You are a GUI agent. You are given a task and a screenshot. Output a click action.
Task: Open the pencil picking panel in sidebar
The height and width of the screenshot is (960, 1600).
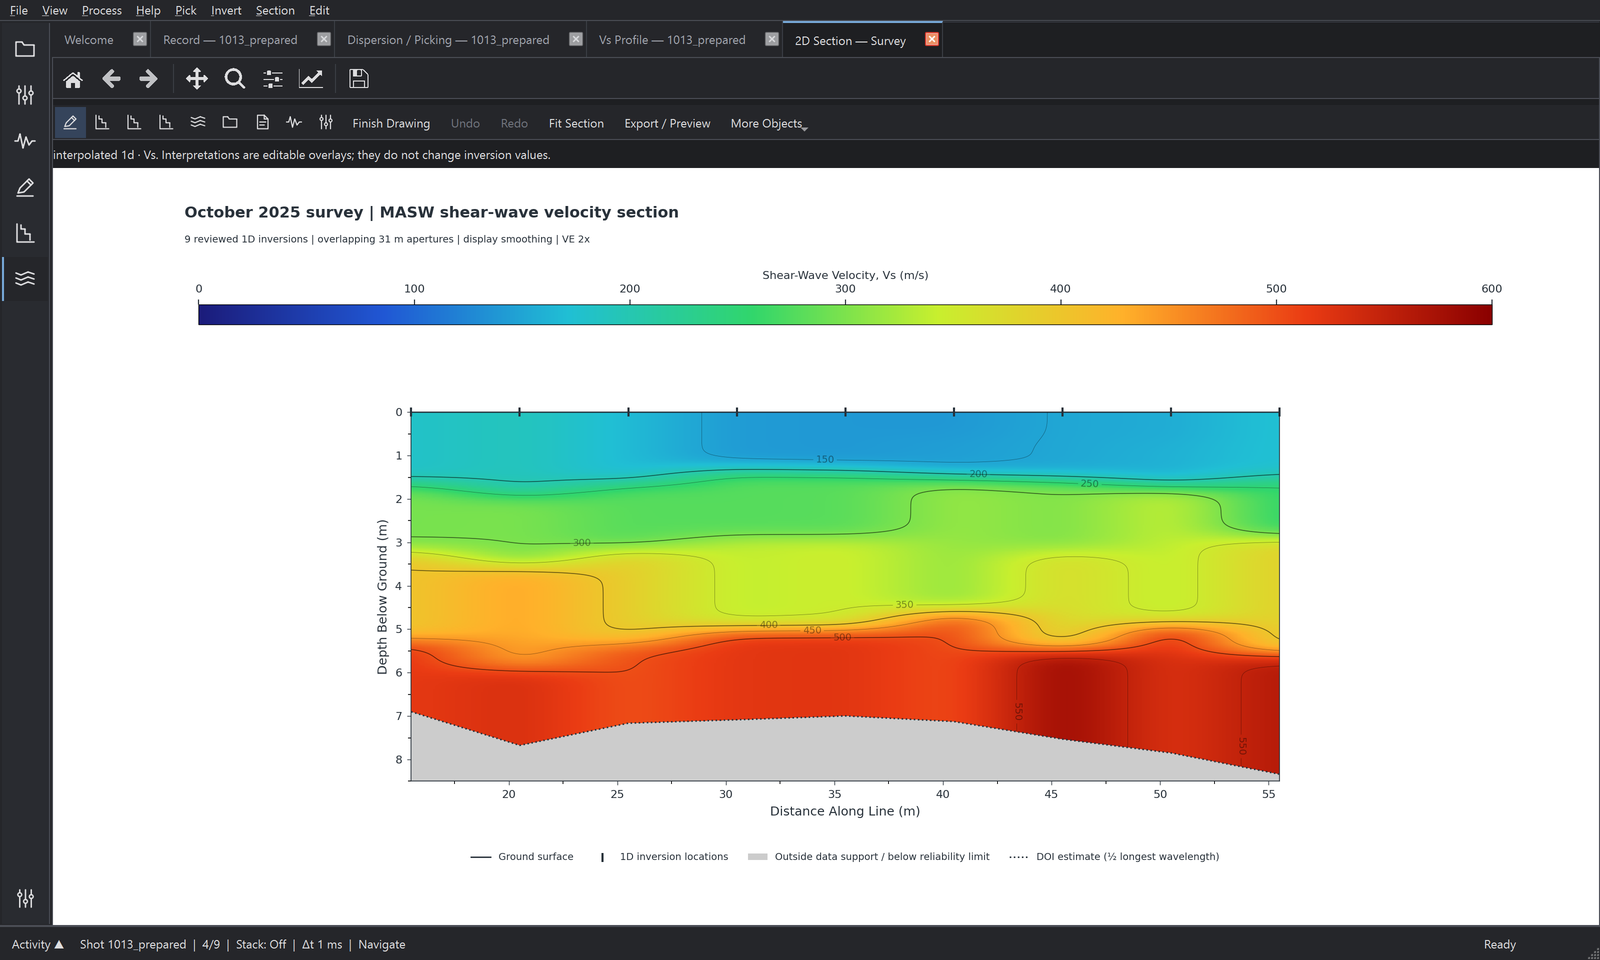[x=25, y=187]
